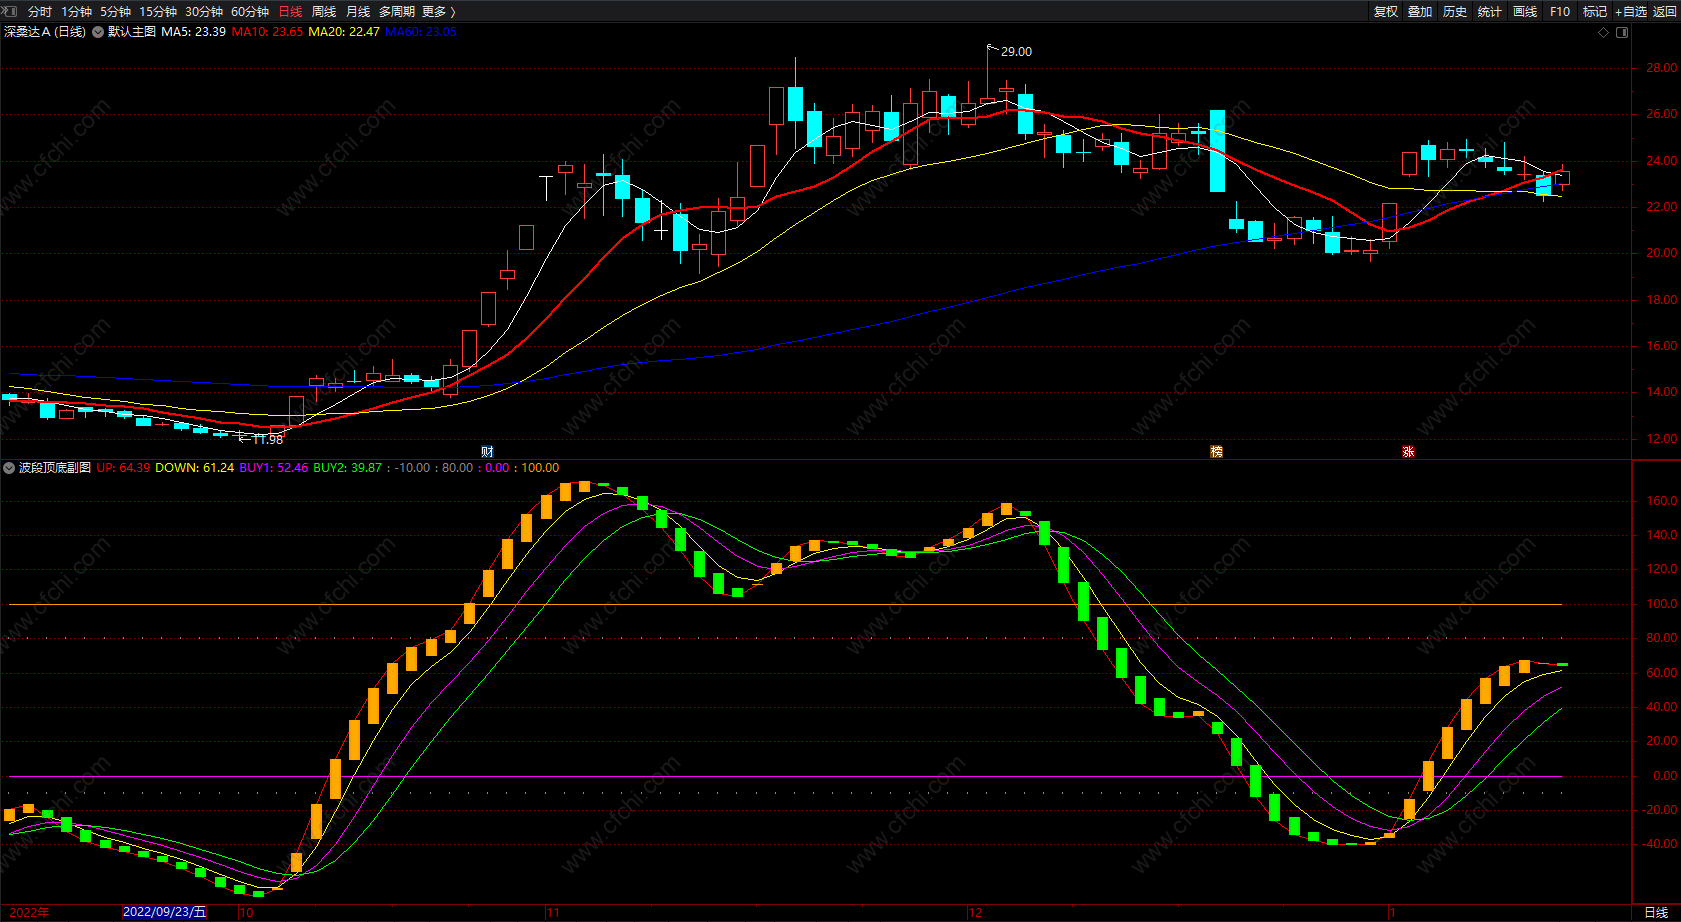This screenshot has width=1681, height=922.
Task: Click the 财 marker on the chart
Action: coord(487,452)
